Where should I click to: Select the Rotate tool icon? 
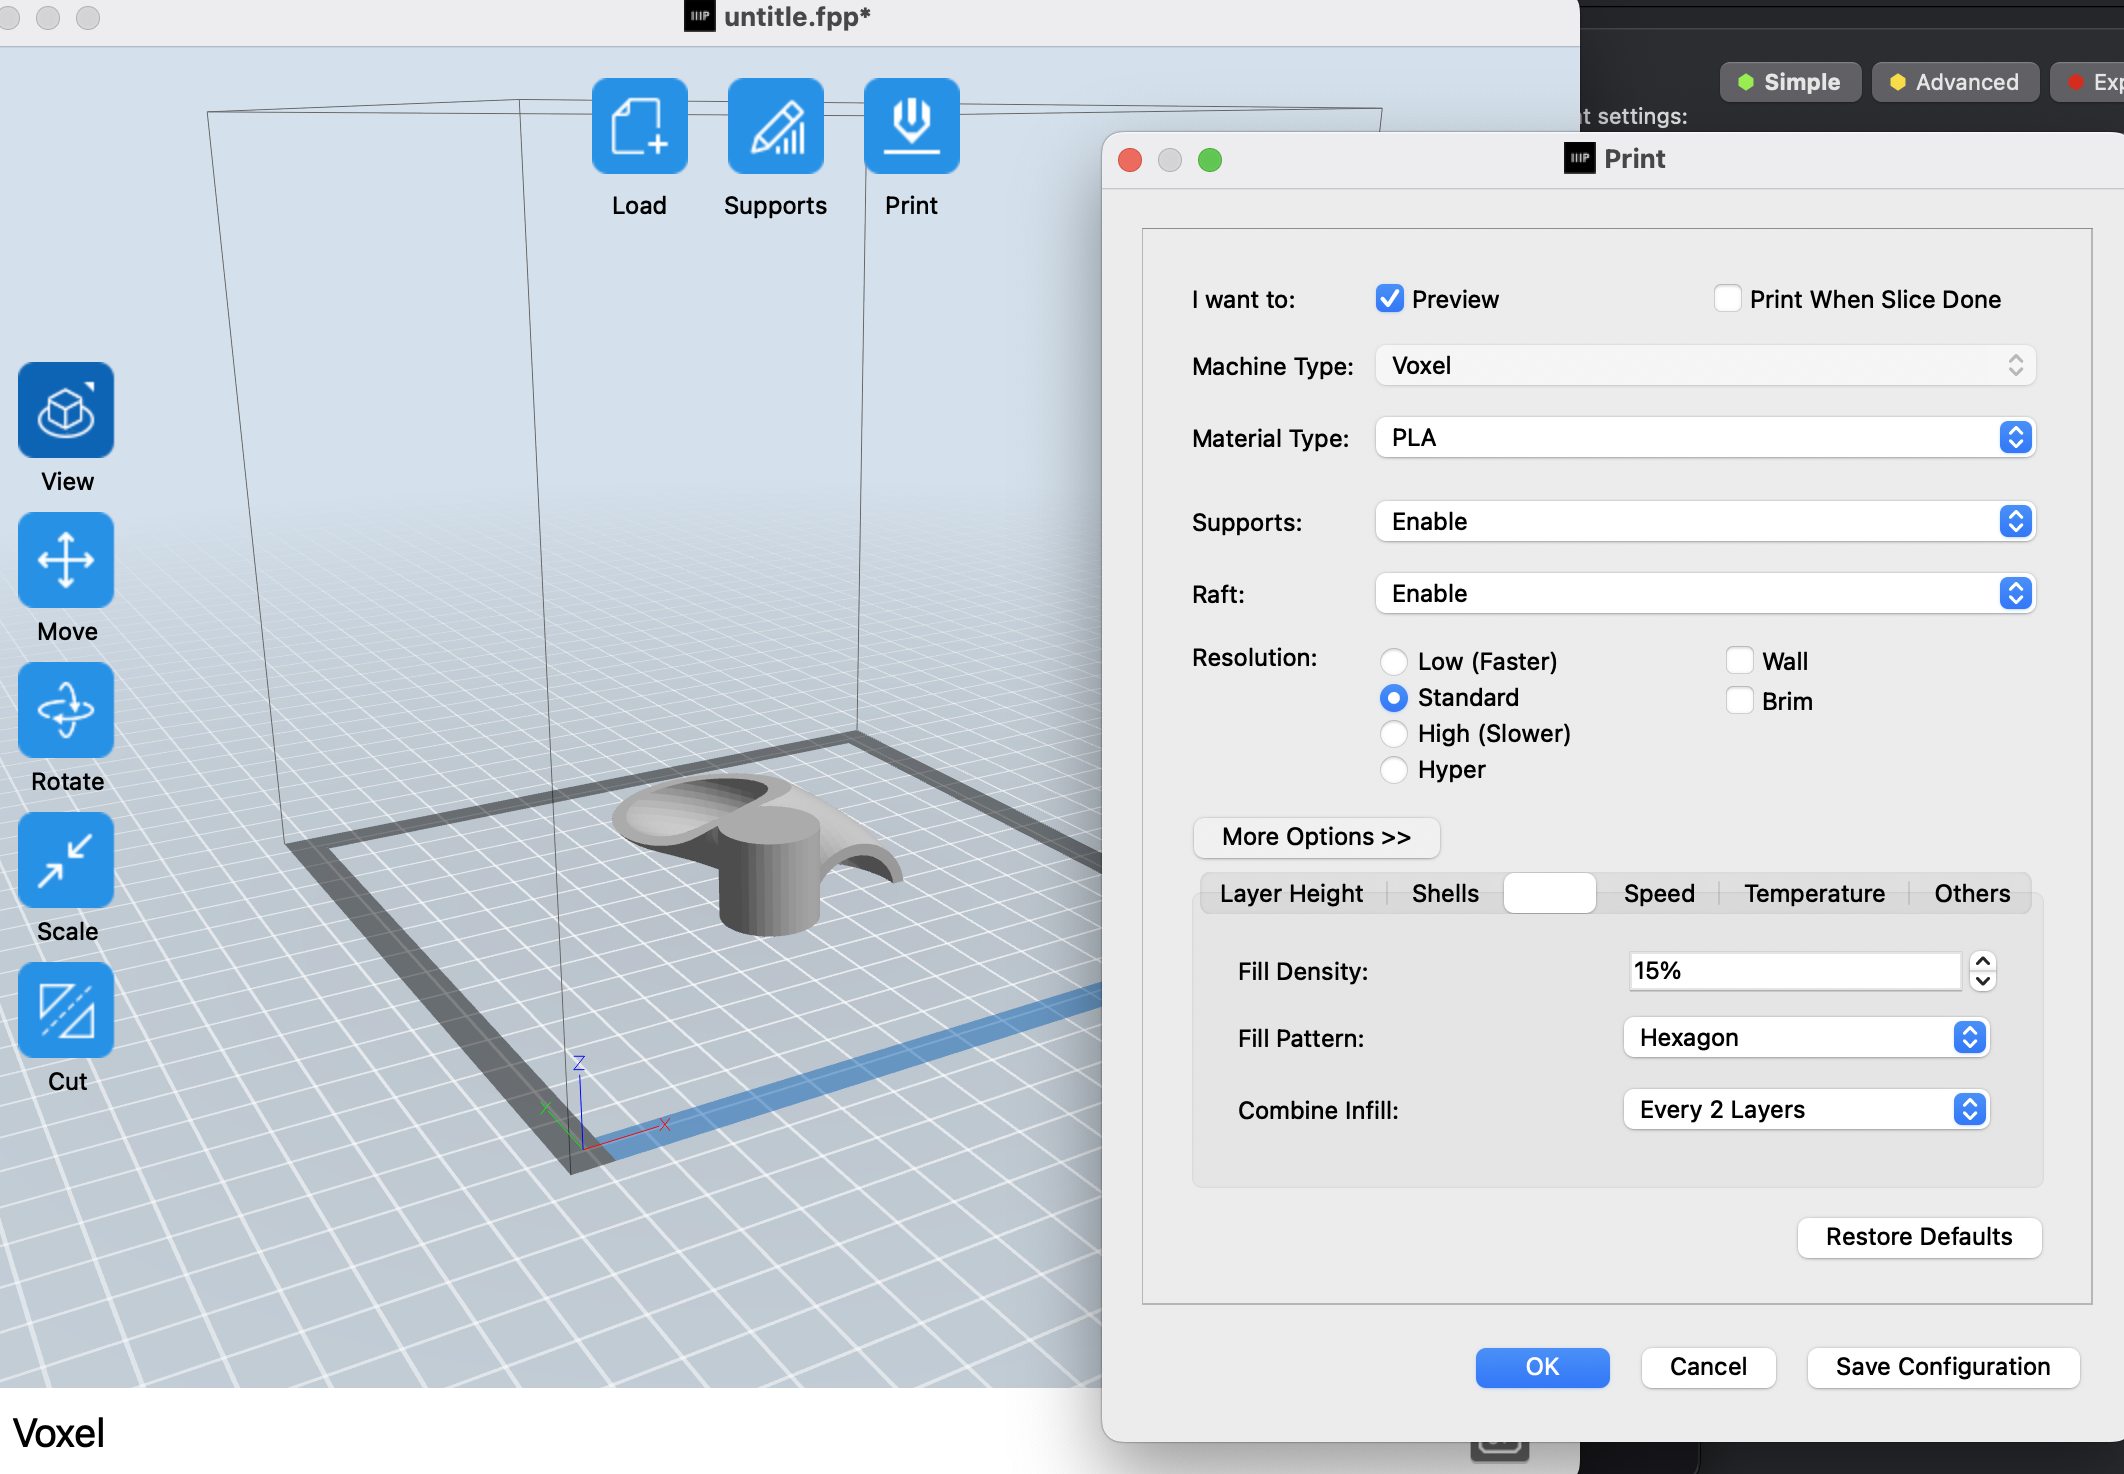(x=66, y=710)
